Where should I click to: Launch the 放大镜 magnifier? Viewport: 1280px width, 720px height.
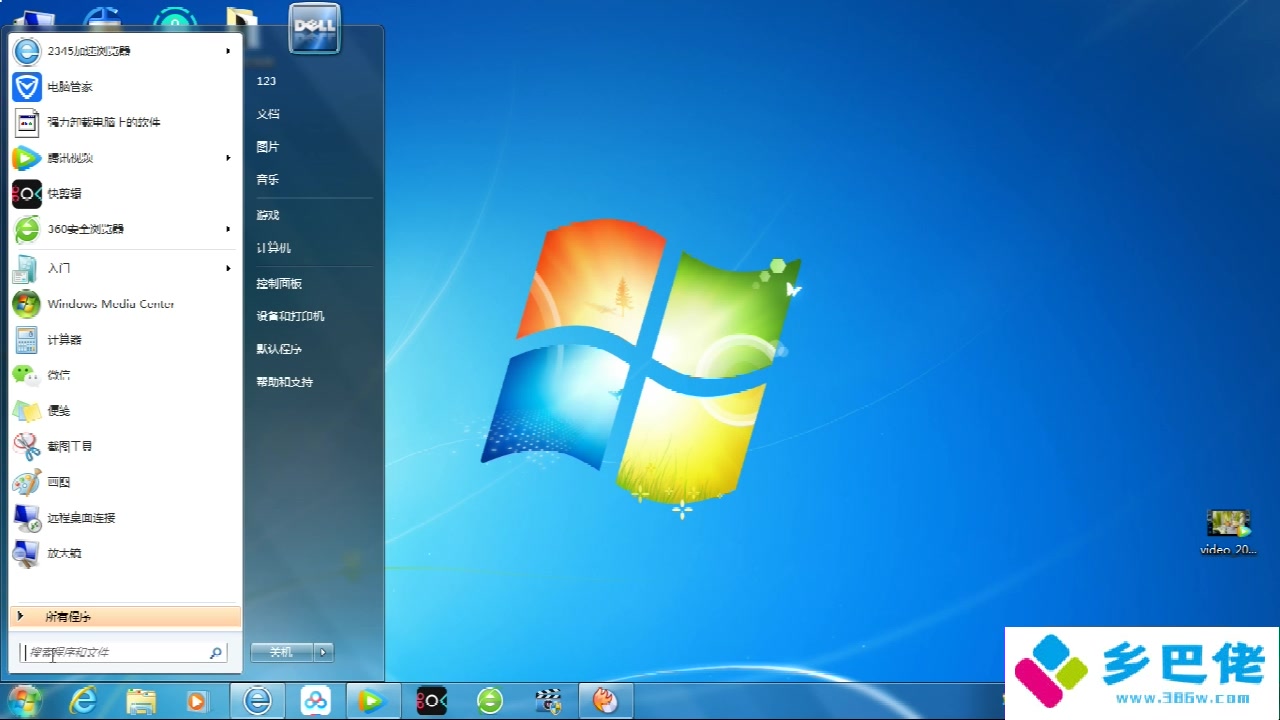click(125, 553)
